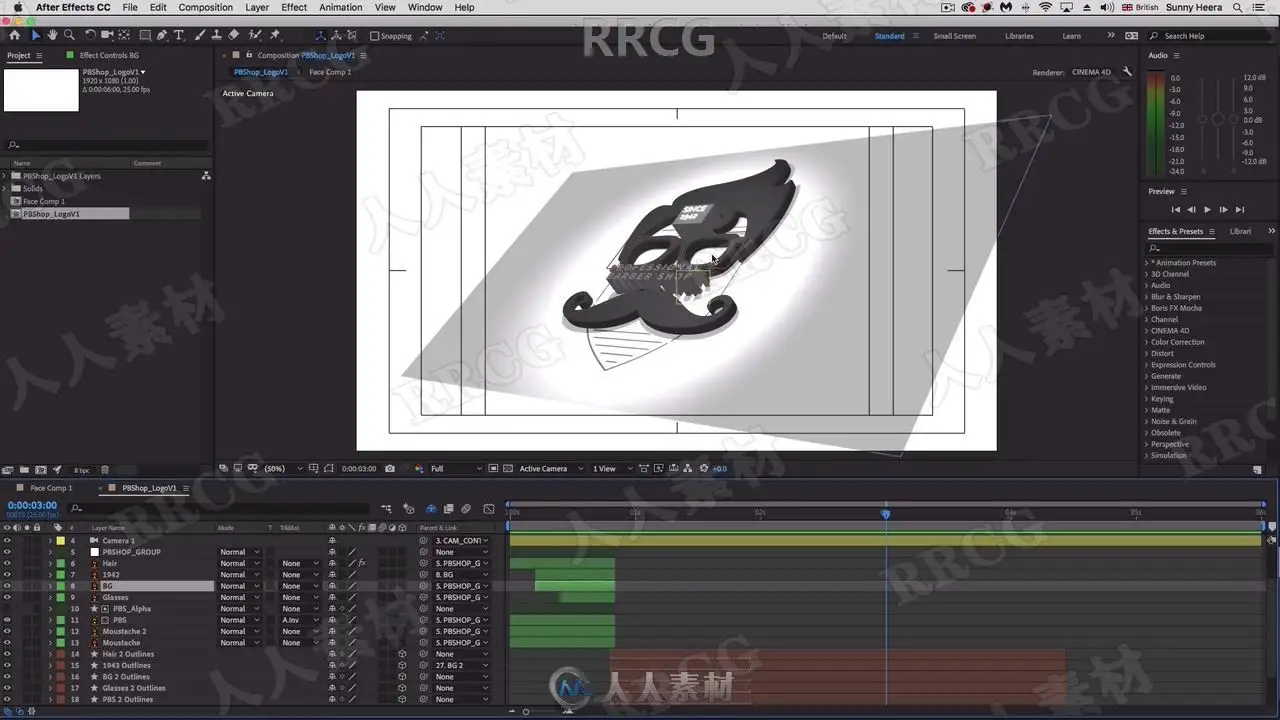Open the Animation menu
The height and width of the screenshot is (720, 1280).
(x=341, y=7)
